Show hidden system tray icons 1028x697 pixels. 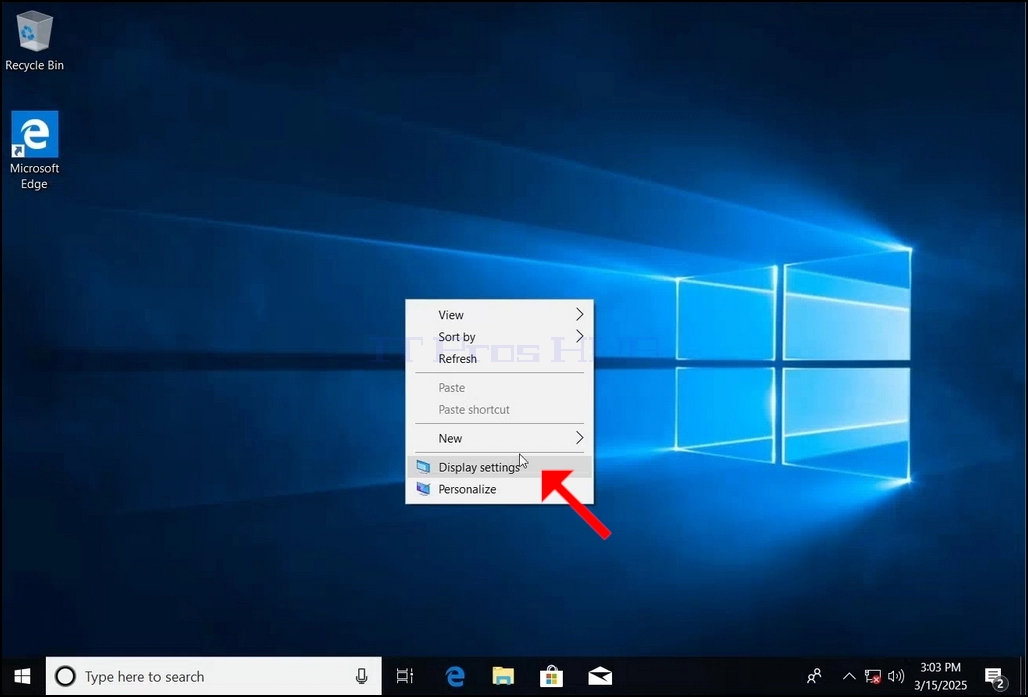click(x=848, y=676)
